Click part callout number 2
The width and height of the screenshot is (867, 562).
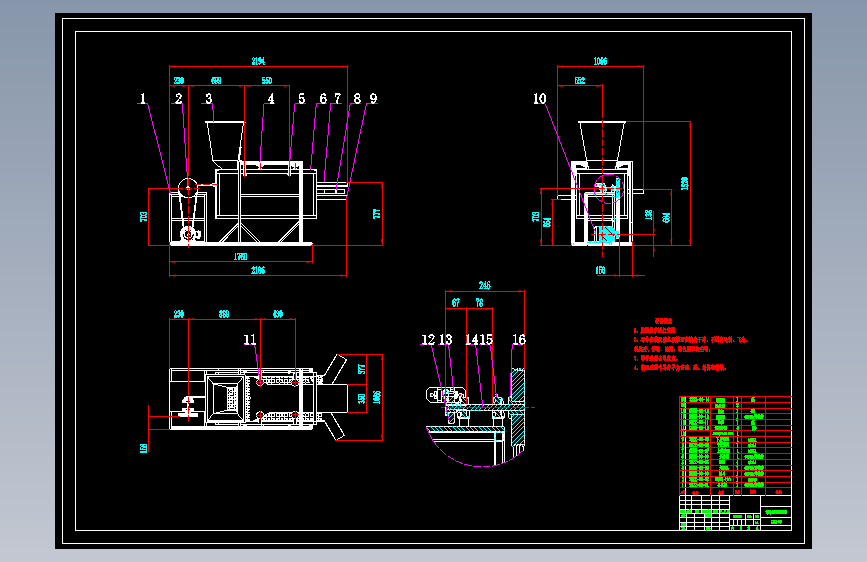tap(179, 98)
